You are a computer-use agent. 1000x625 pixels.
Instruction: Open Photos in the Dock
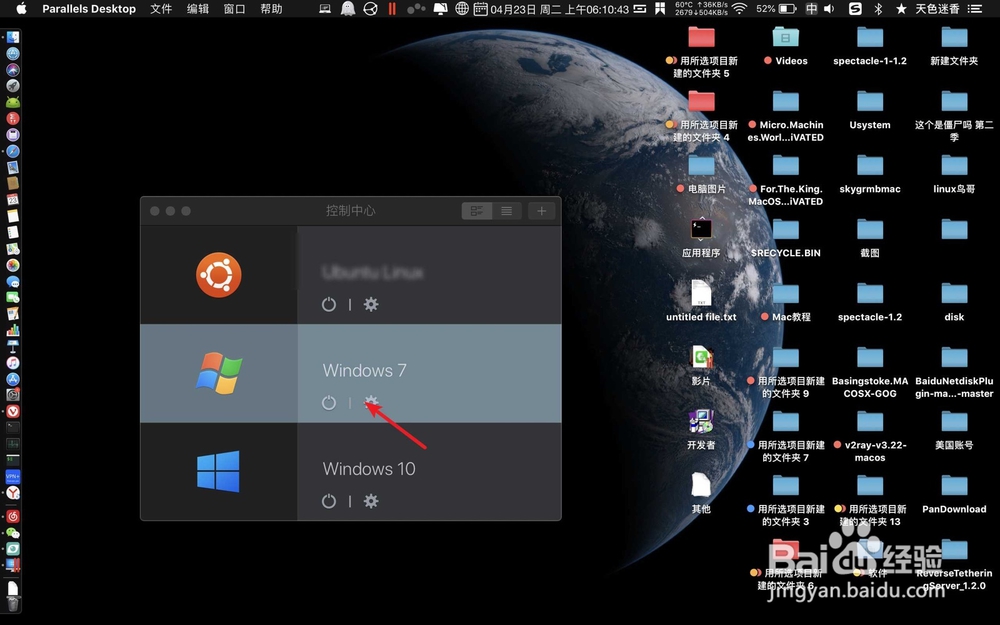13,265
